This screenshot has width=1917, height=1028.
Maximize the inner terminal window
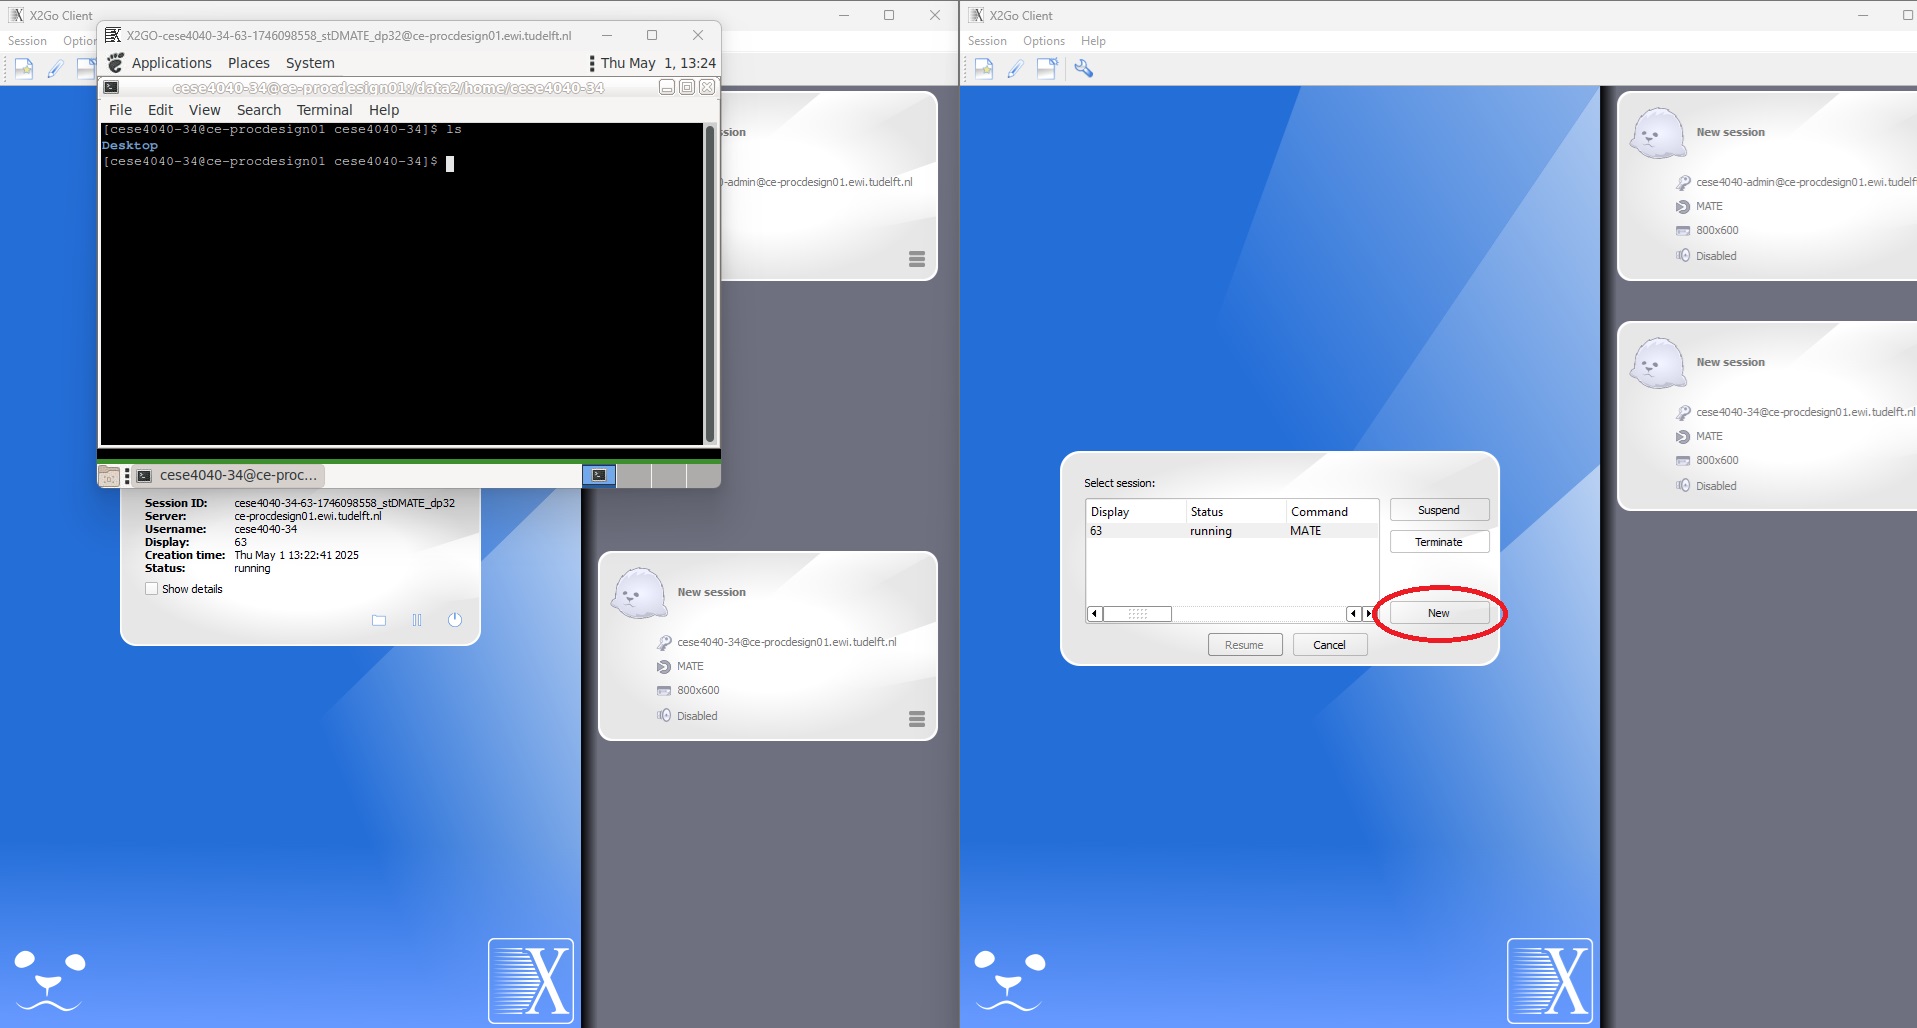[687, 87]
